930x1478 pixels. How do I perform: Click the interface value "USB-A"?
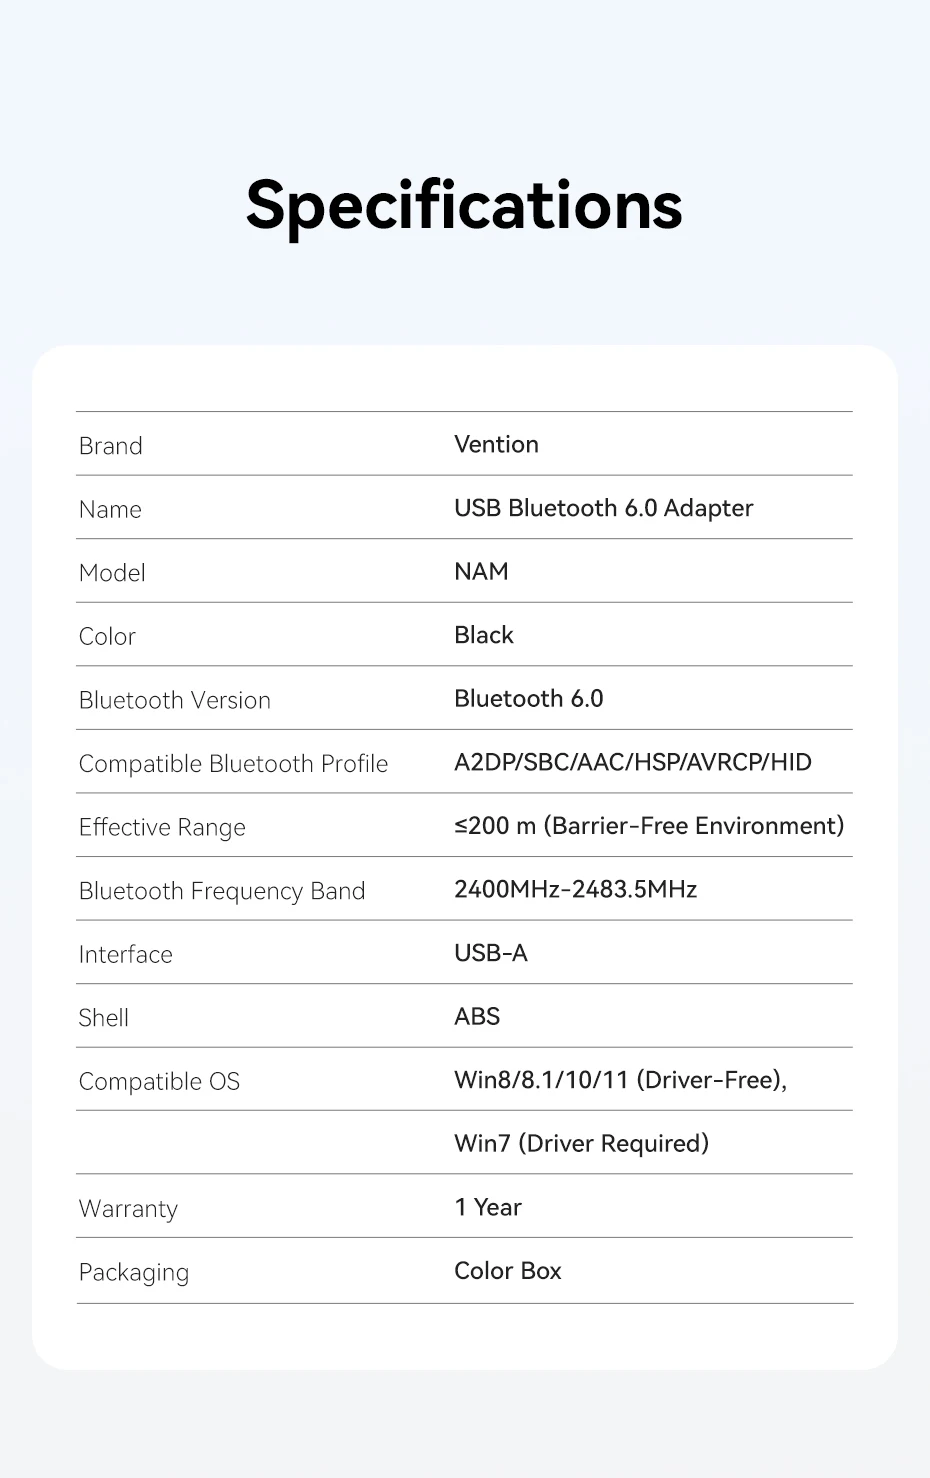[491, 953]
